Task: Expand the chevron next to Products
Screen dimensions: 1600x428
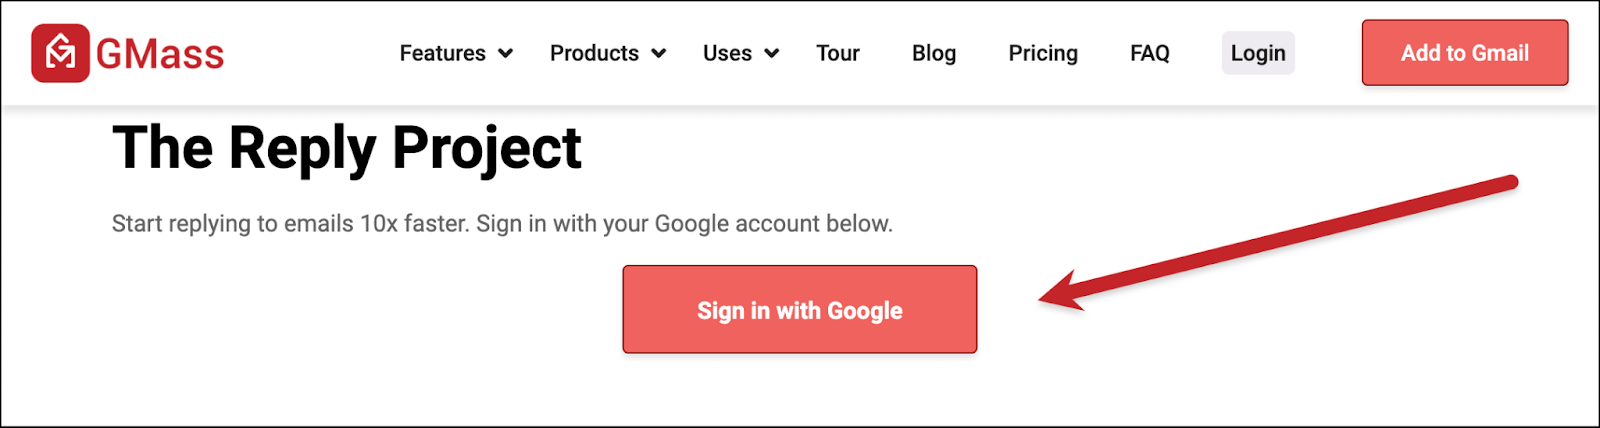Action: tap(659, 54)
